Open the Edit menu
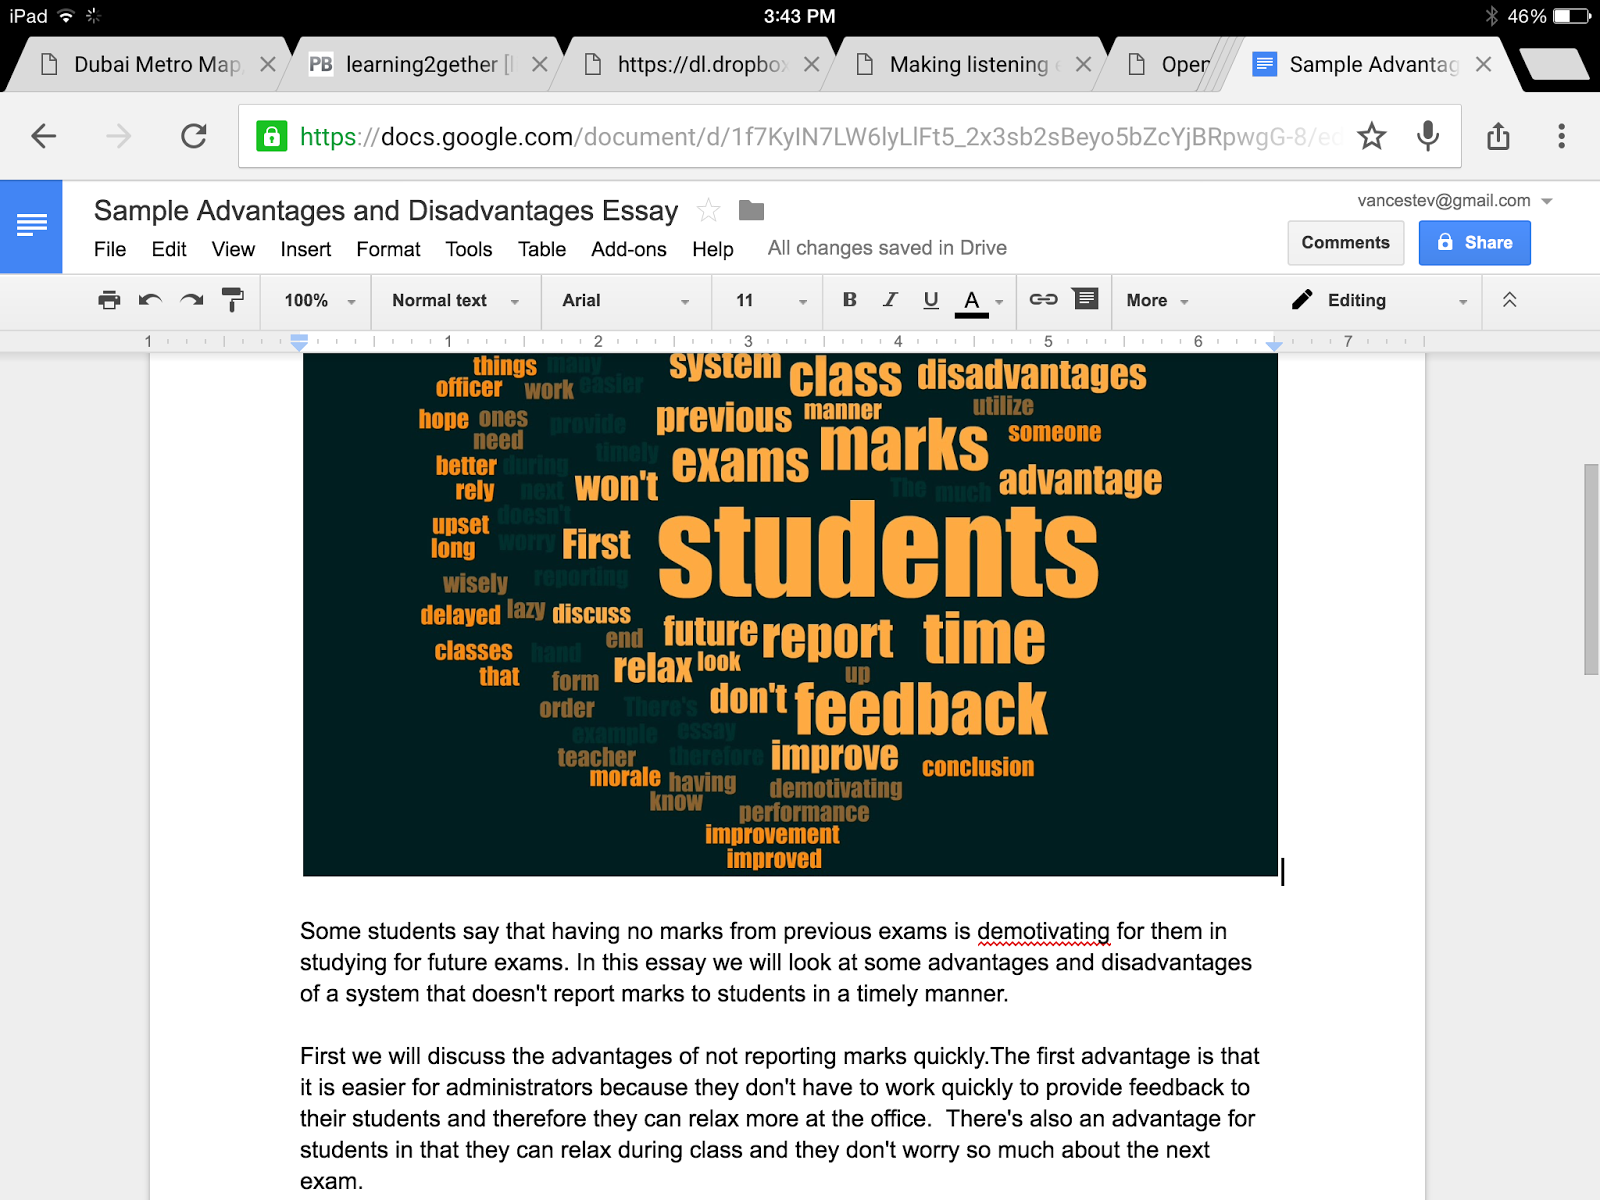This screenshot has width=1600, height=1200. tap(169, 249)
